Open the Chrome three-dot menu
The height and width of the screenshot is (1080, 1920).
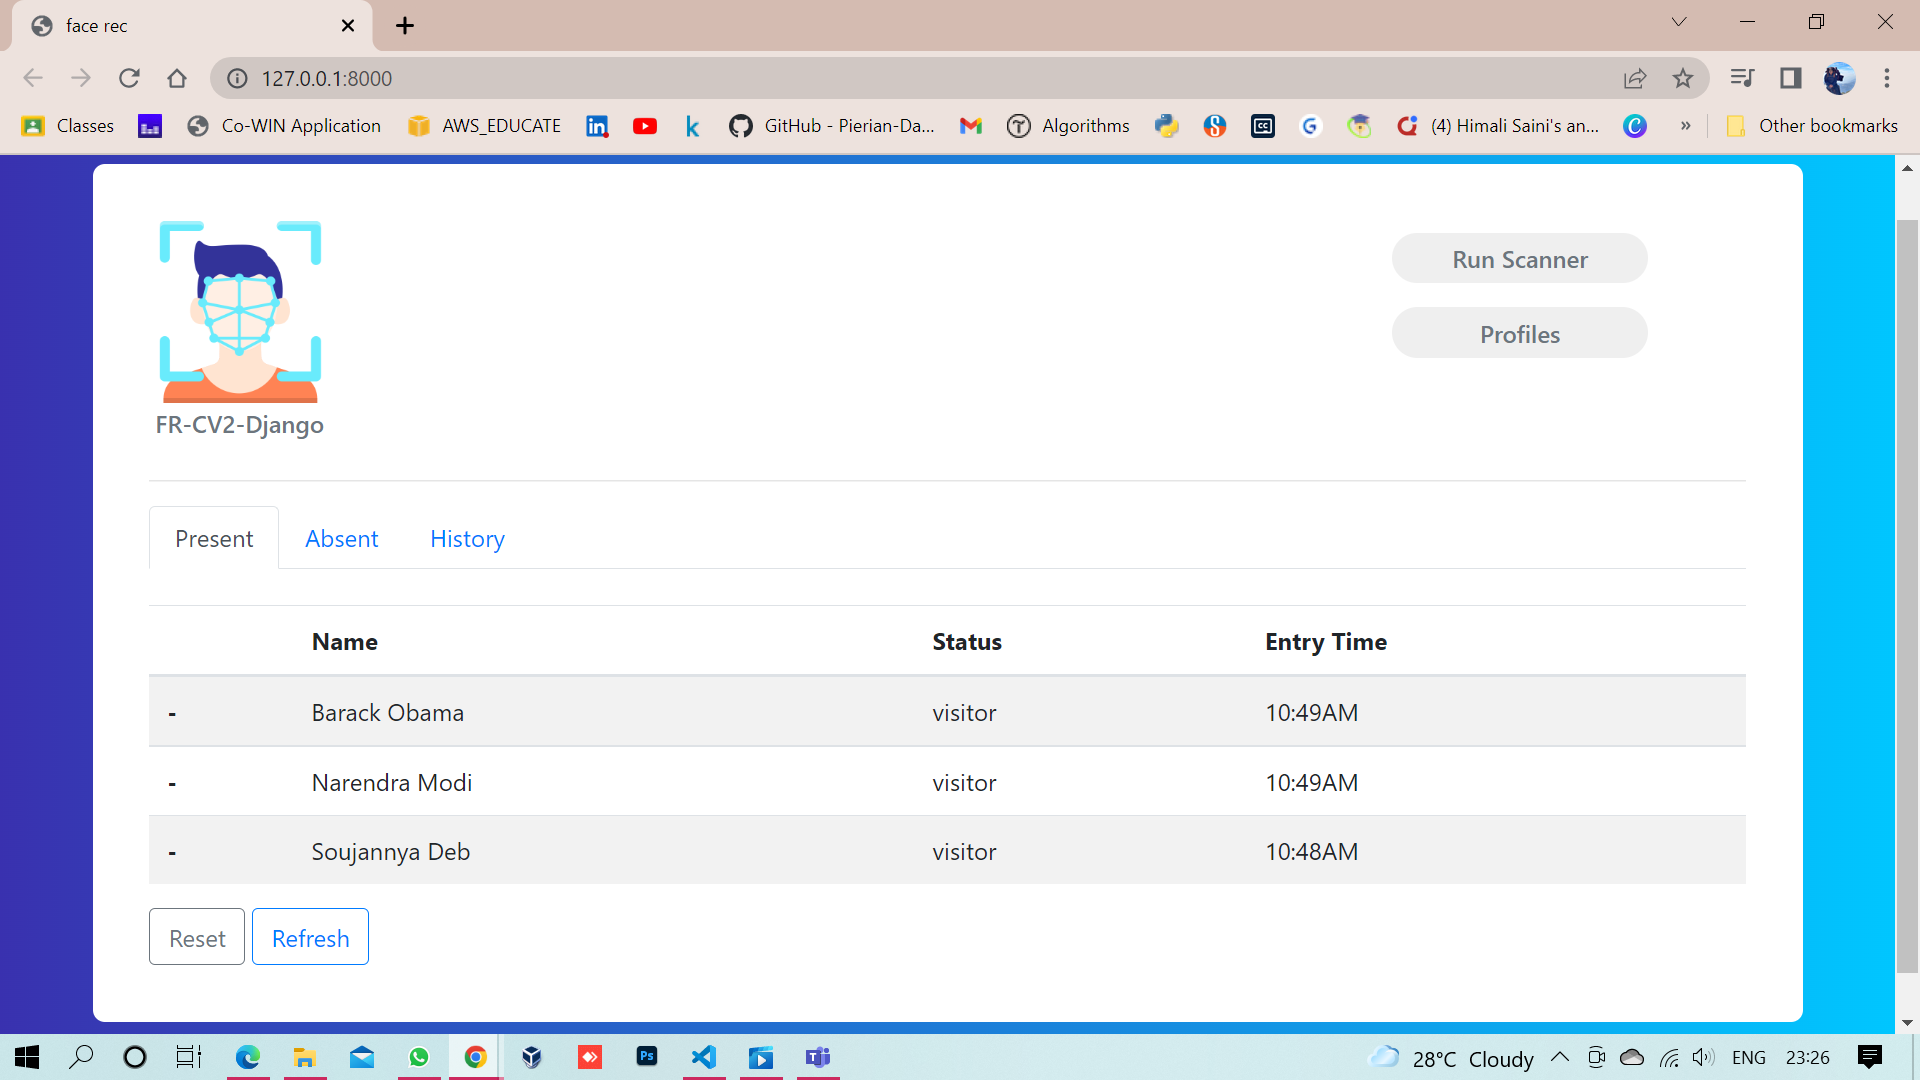point(1888,78)
